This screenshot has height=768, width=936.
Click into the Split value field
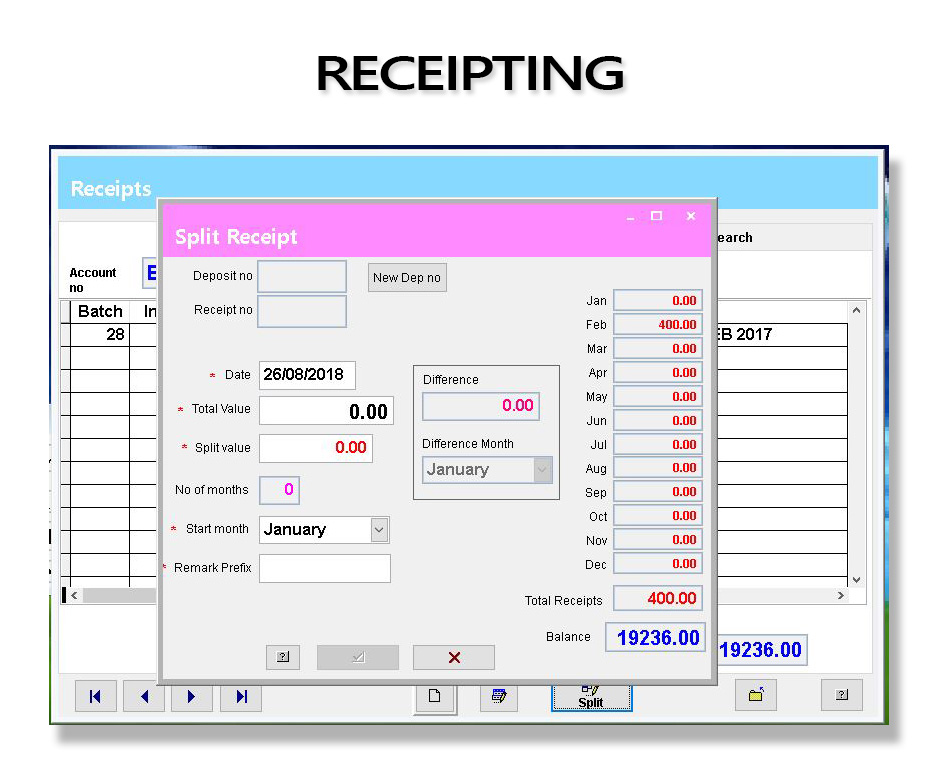(x=316, y=448)
